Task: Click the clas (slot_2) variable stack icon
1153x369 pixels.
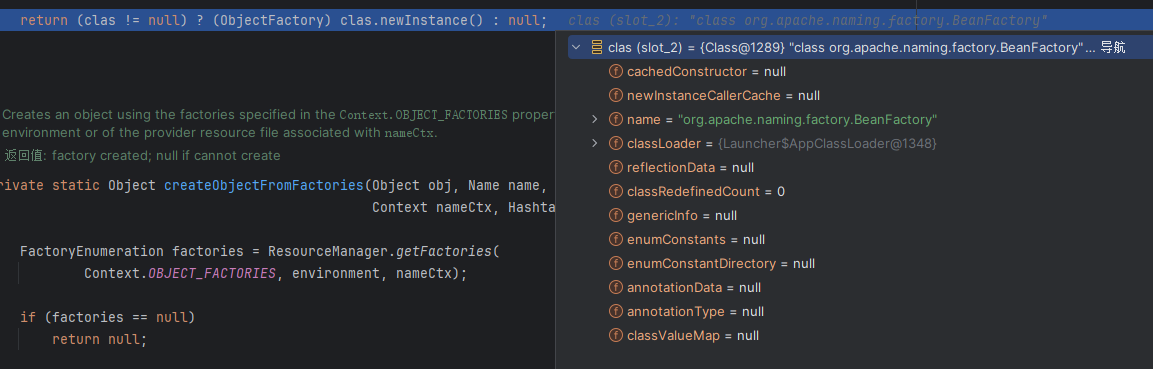Action: click(x=596, y=48)
